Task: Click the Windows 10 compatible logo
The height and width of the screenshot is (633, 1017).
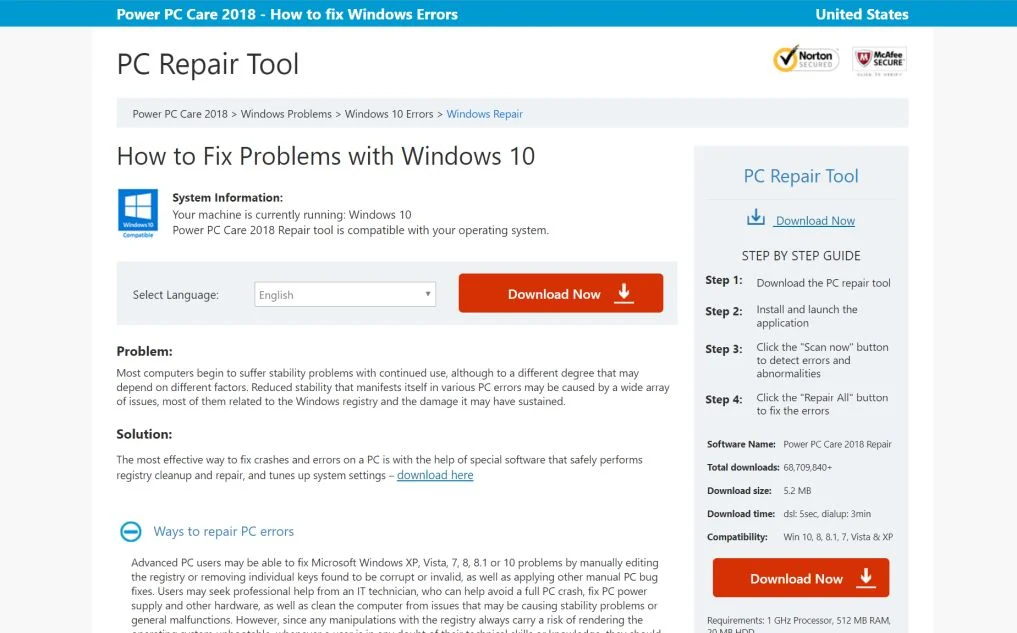Action: click(138, 213)
